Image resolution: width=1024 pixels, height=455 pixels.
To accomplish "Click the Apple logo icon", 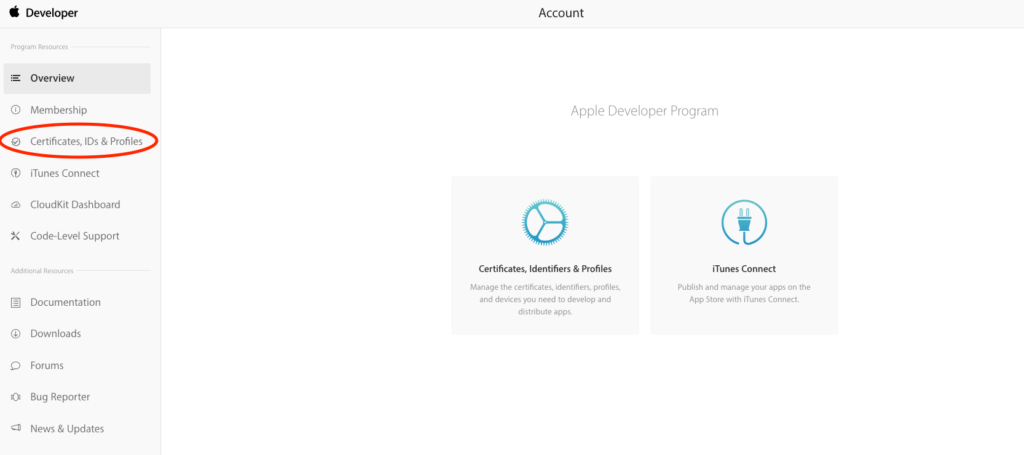I will [x=14, y=12].
